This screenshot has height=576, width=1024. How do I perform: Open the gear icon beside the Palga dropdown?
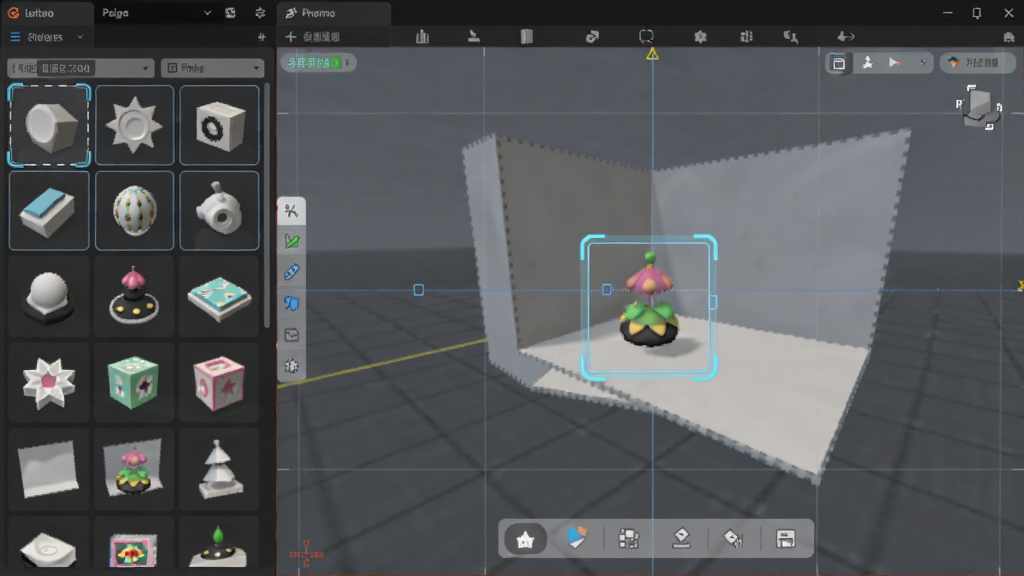pyautogui.click(x=260, y=13)
